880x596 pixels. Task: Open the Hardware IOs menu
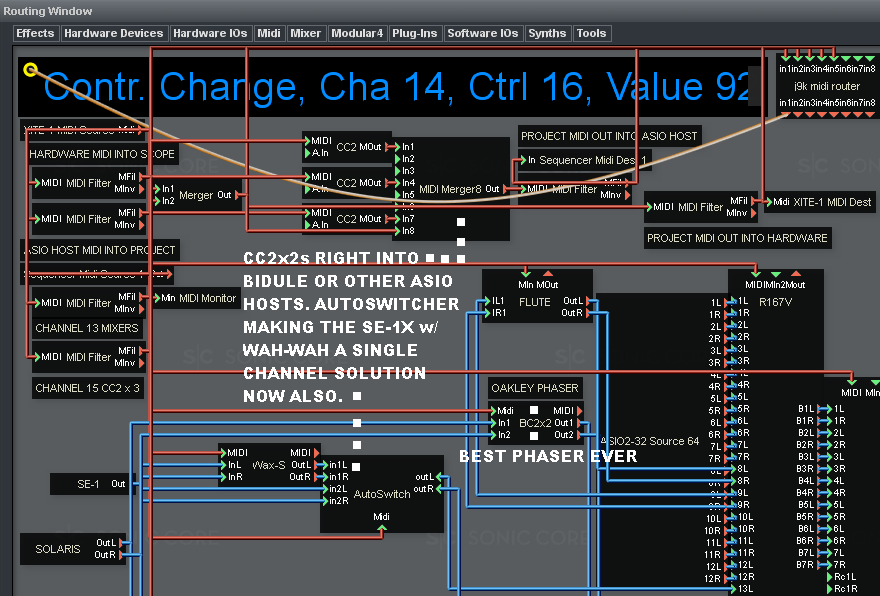coord(210,33)
